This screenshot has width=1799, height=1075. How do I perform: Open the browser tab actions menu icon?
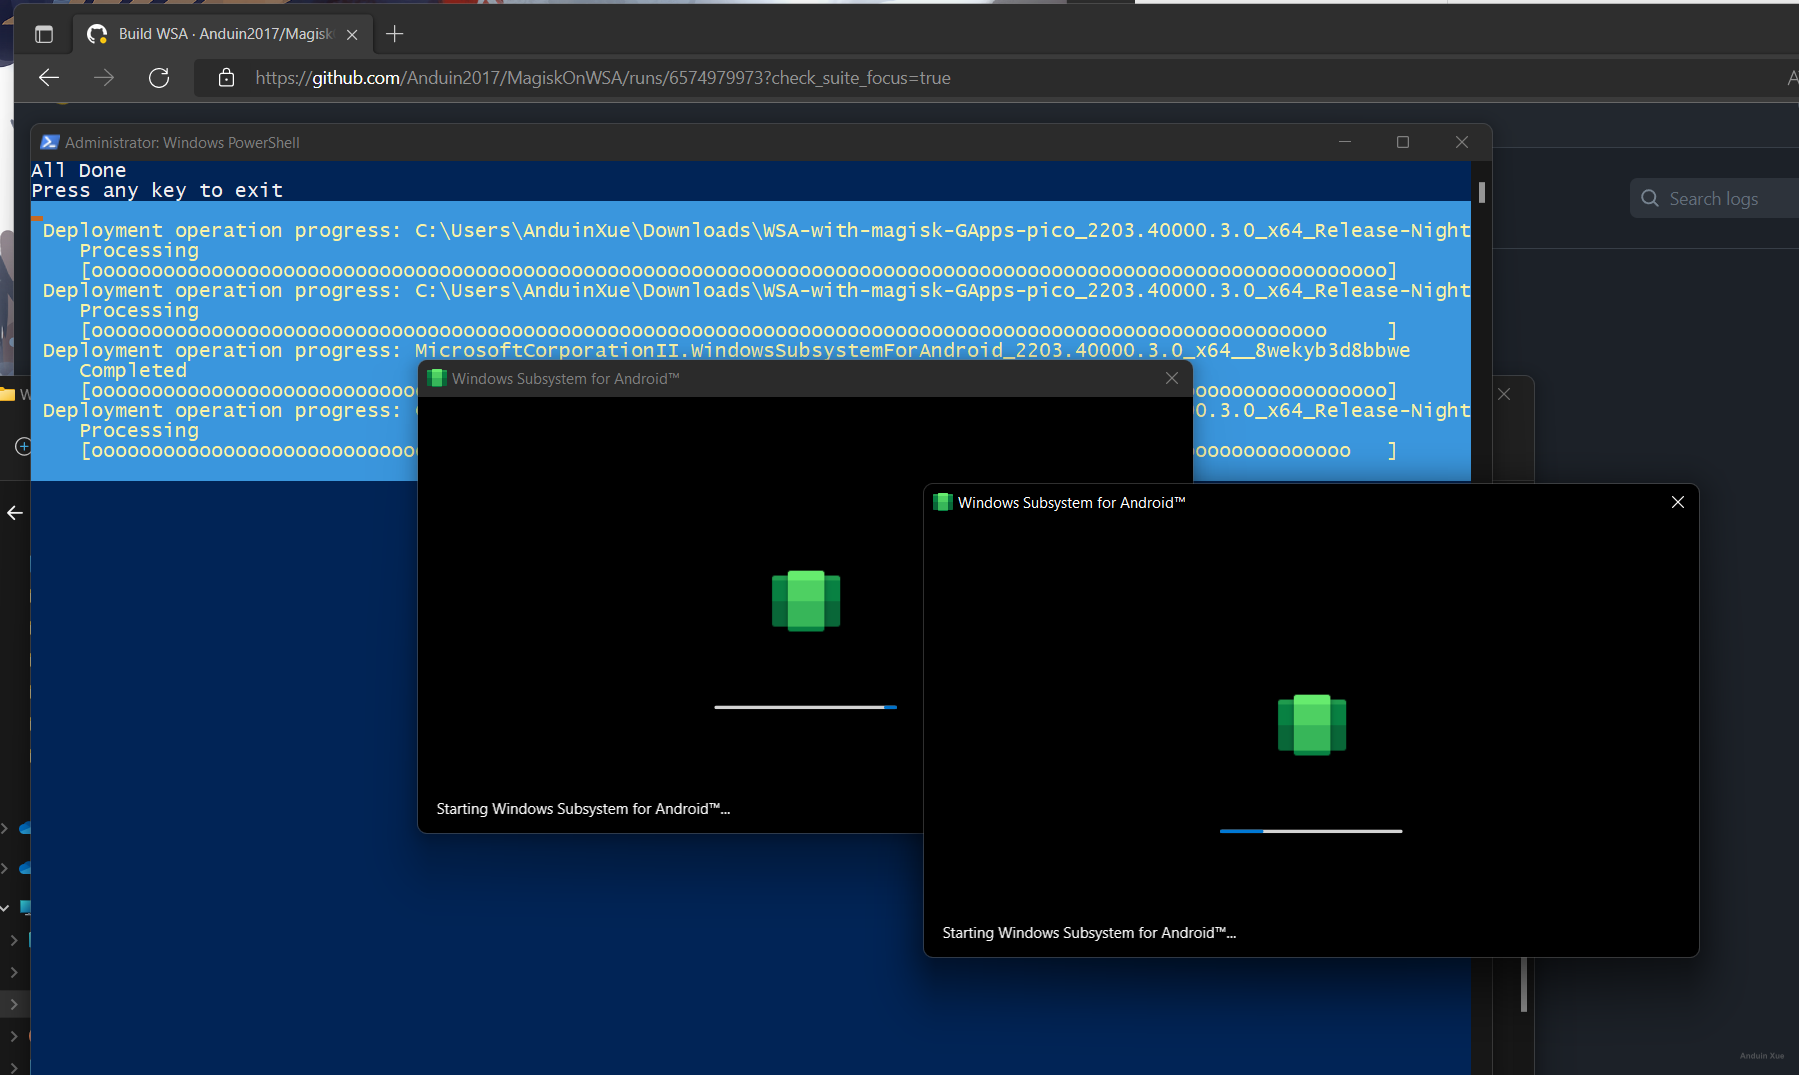coord(44,34)
